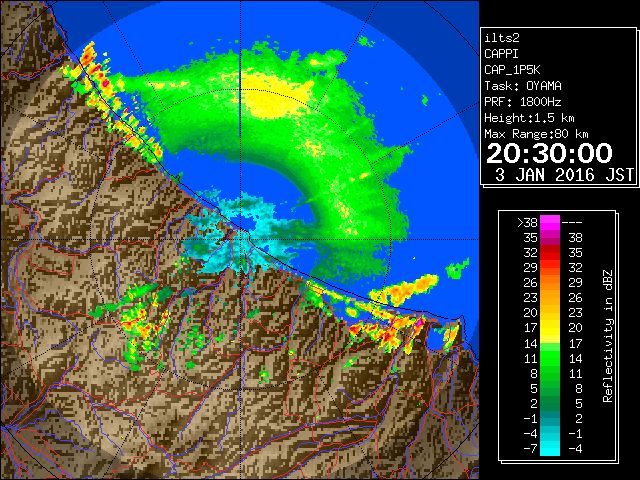This screenshot has height=480, width=640.
Task: Click the radar center at crosshair intersection
Action: (240, 240)
